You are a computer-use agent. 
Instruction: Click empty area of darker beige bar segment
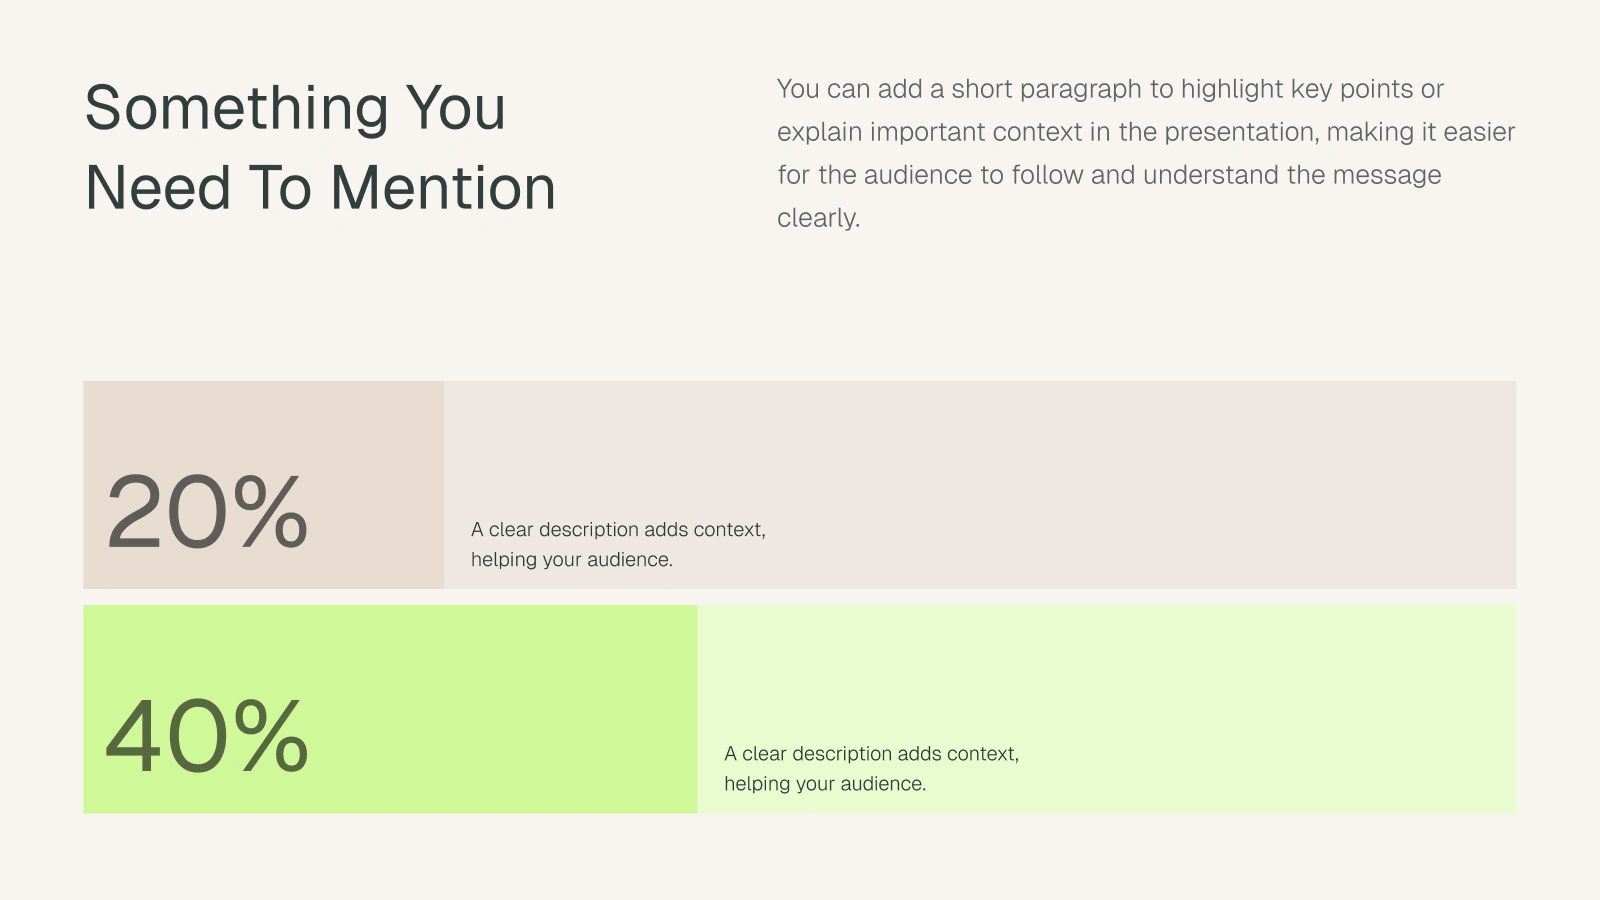263,420
